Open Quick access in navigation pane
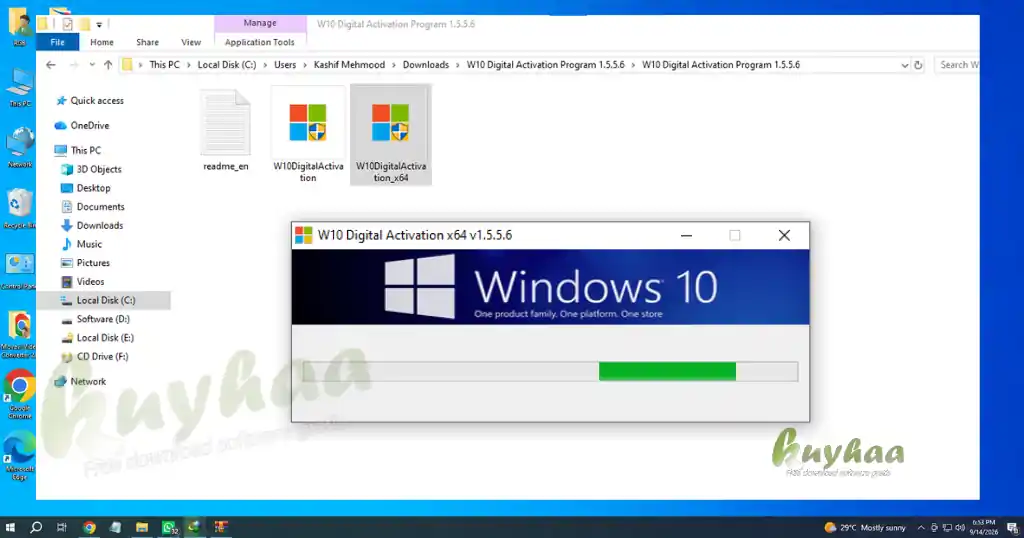This screenshot has height=538, width=1024. tap(91, 101)
